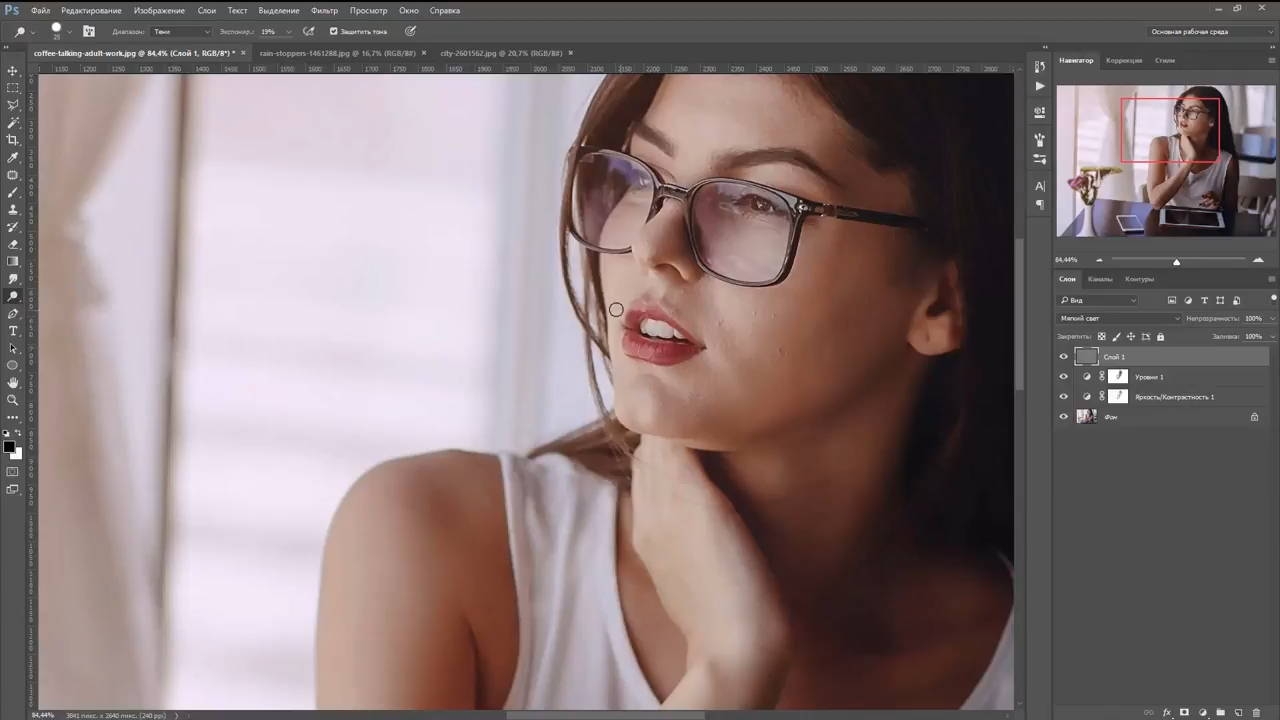Select the Hand tool

13,383
